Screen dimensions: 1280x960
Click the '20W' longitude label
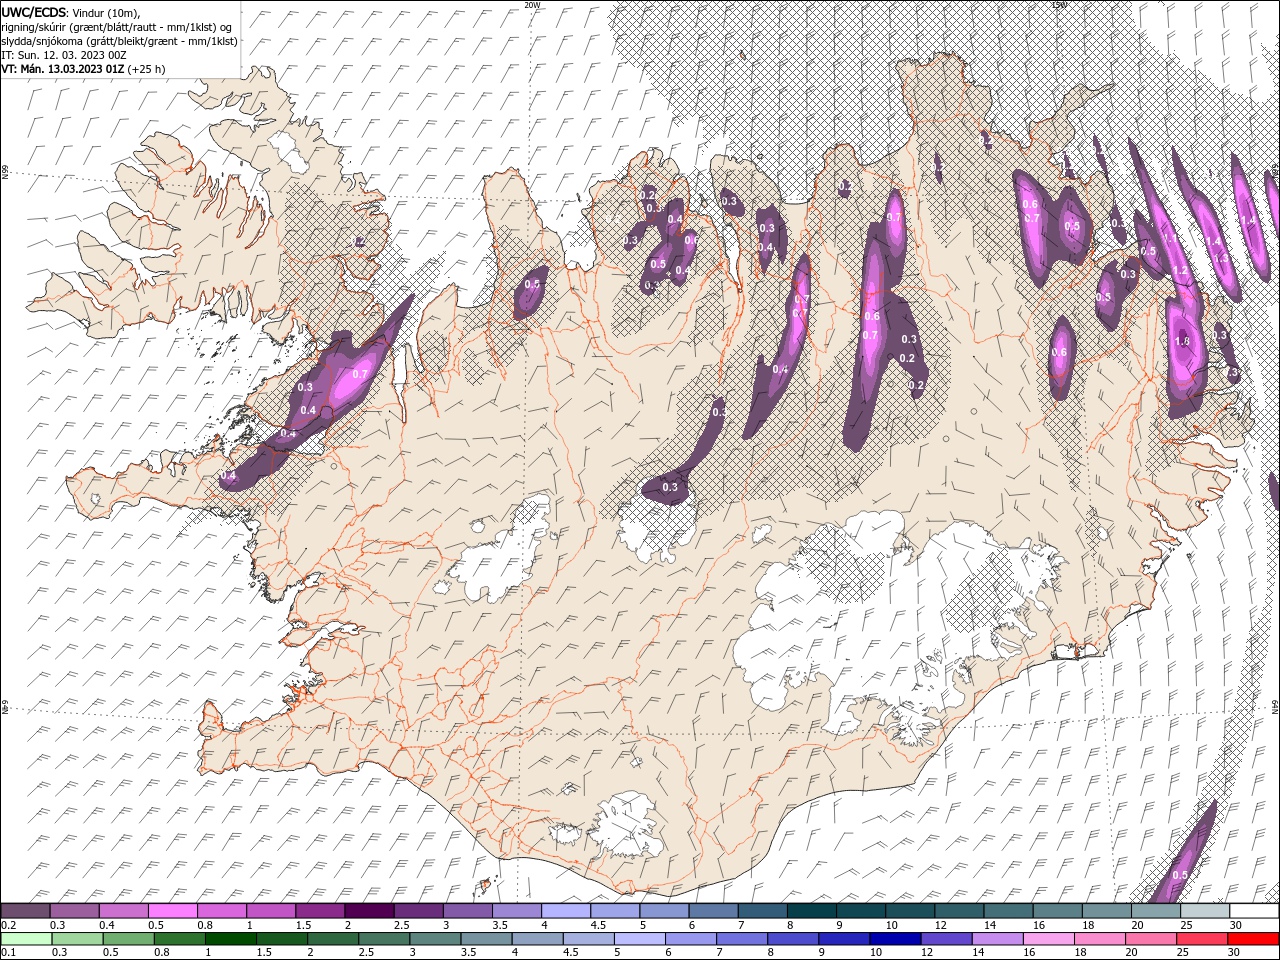(x=532, y=5)
